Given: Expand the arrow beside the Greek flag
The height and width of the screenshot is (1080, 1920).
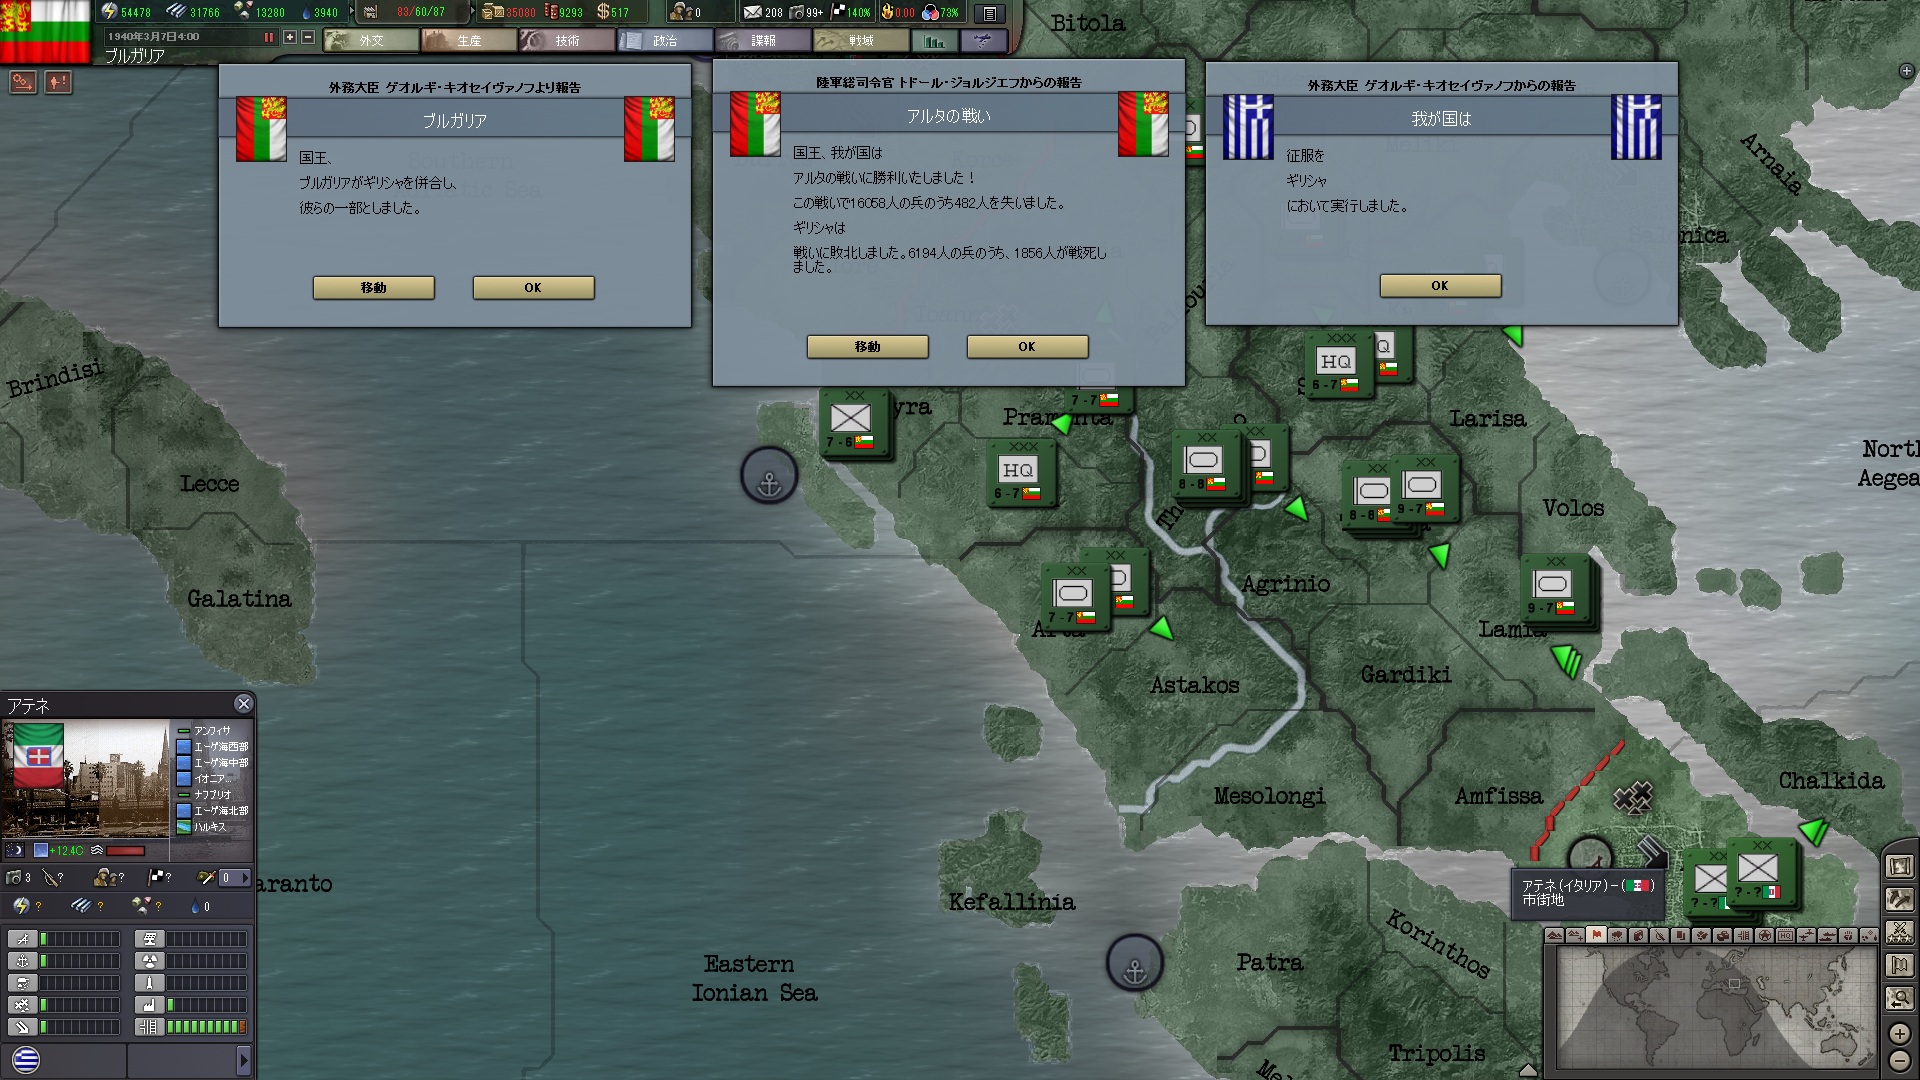Looking at the screenshot, I should coord(243,1060).
